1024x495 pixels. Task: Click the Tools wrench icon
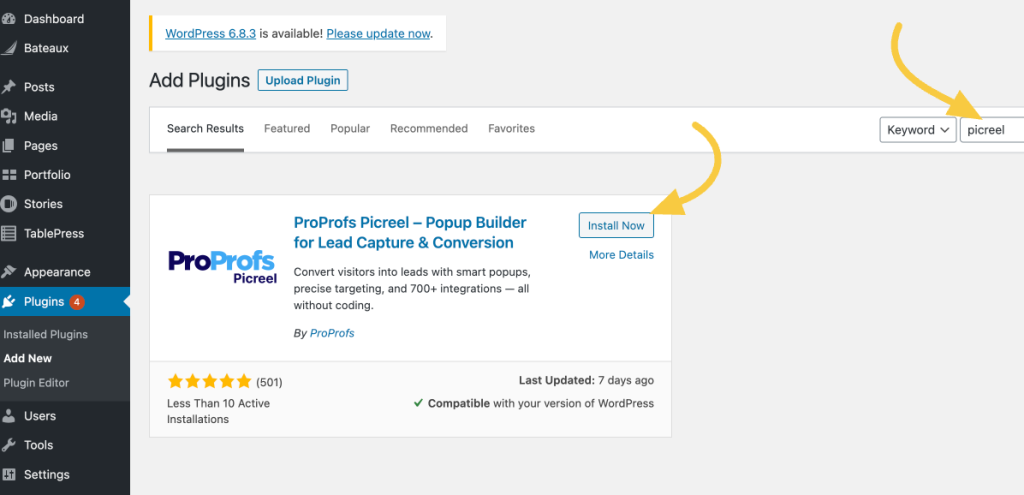[x=9, y=445]
